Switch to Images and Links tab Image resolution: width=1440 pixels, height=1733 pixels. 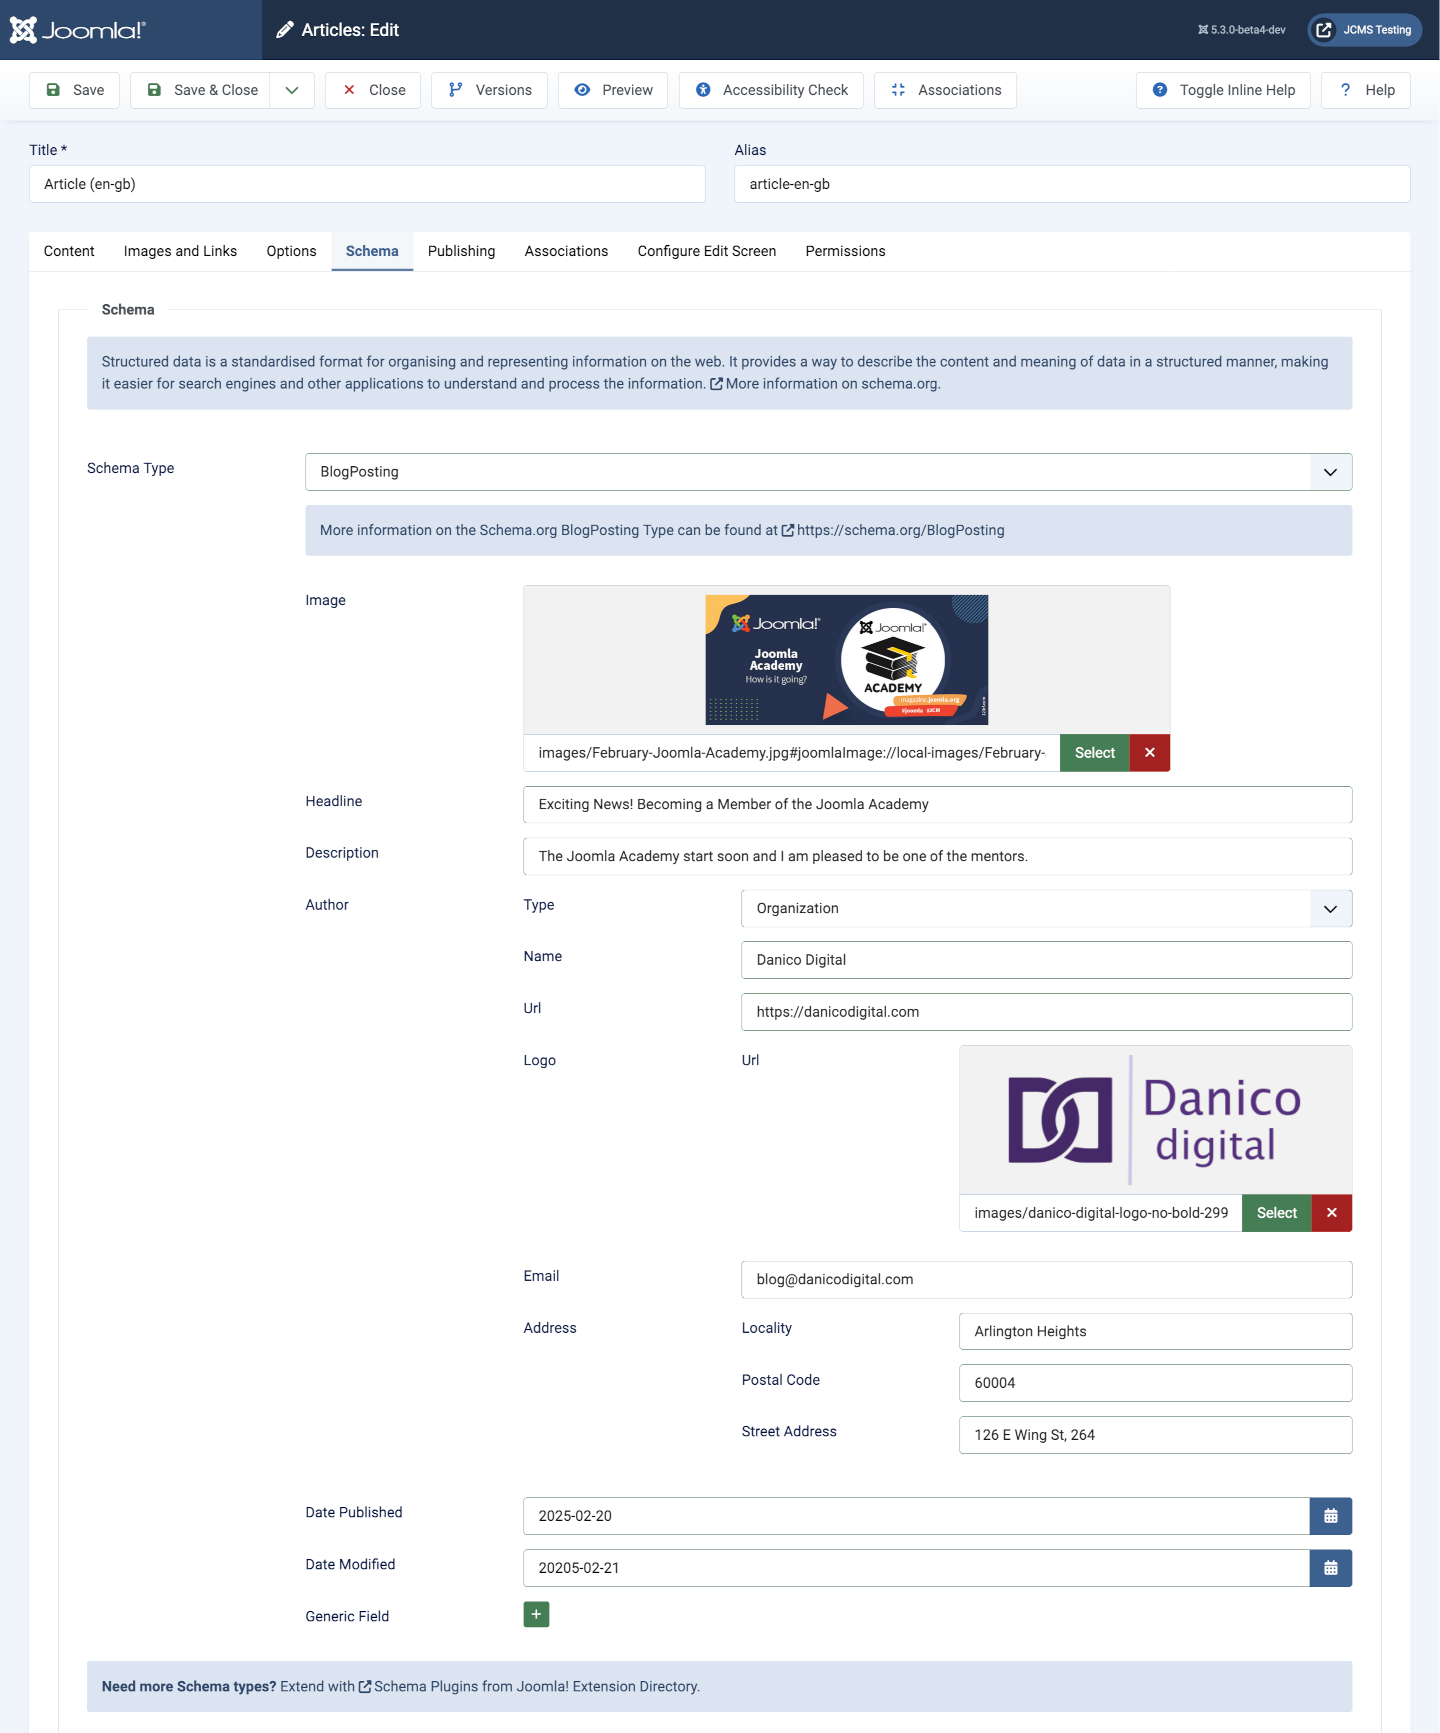point(180,251)
